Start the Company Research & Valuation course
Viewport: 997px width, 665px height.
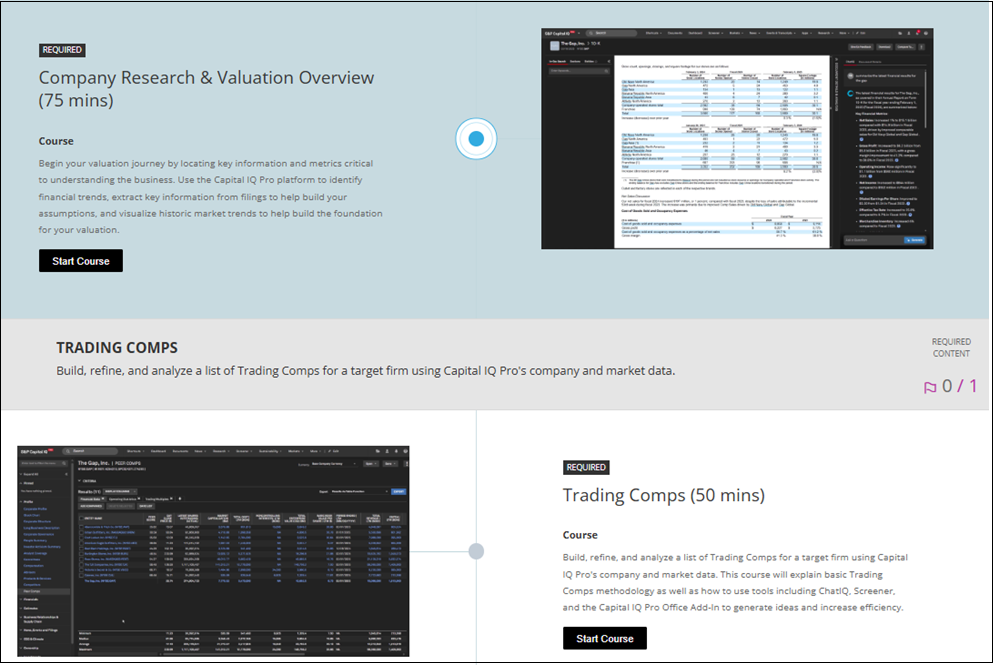[81, 261]
